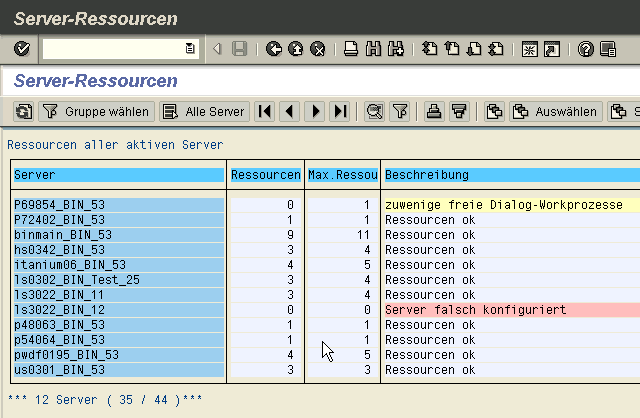Click the standalone Filter funnel icon
640x418 pixels.
(x=400, y=111)
